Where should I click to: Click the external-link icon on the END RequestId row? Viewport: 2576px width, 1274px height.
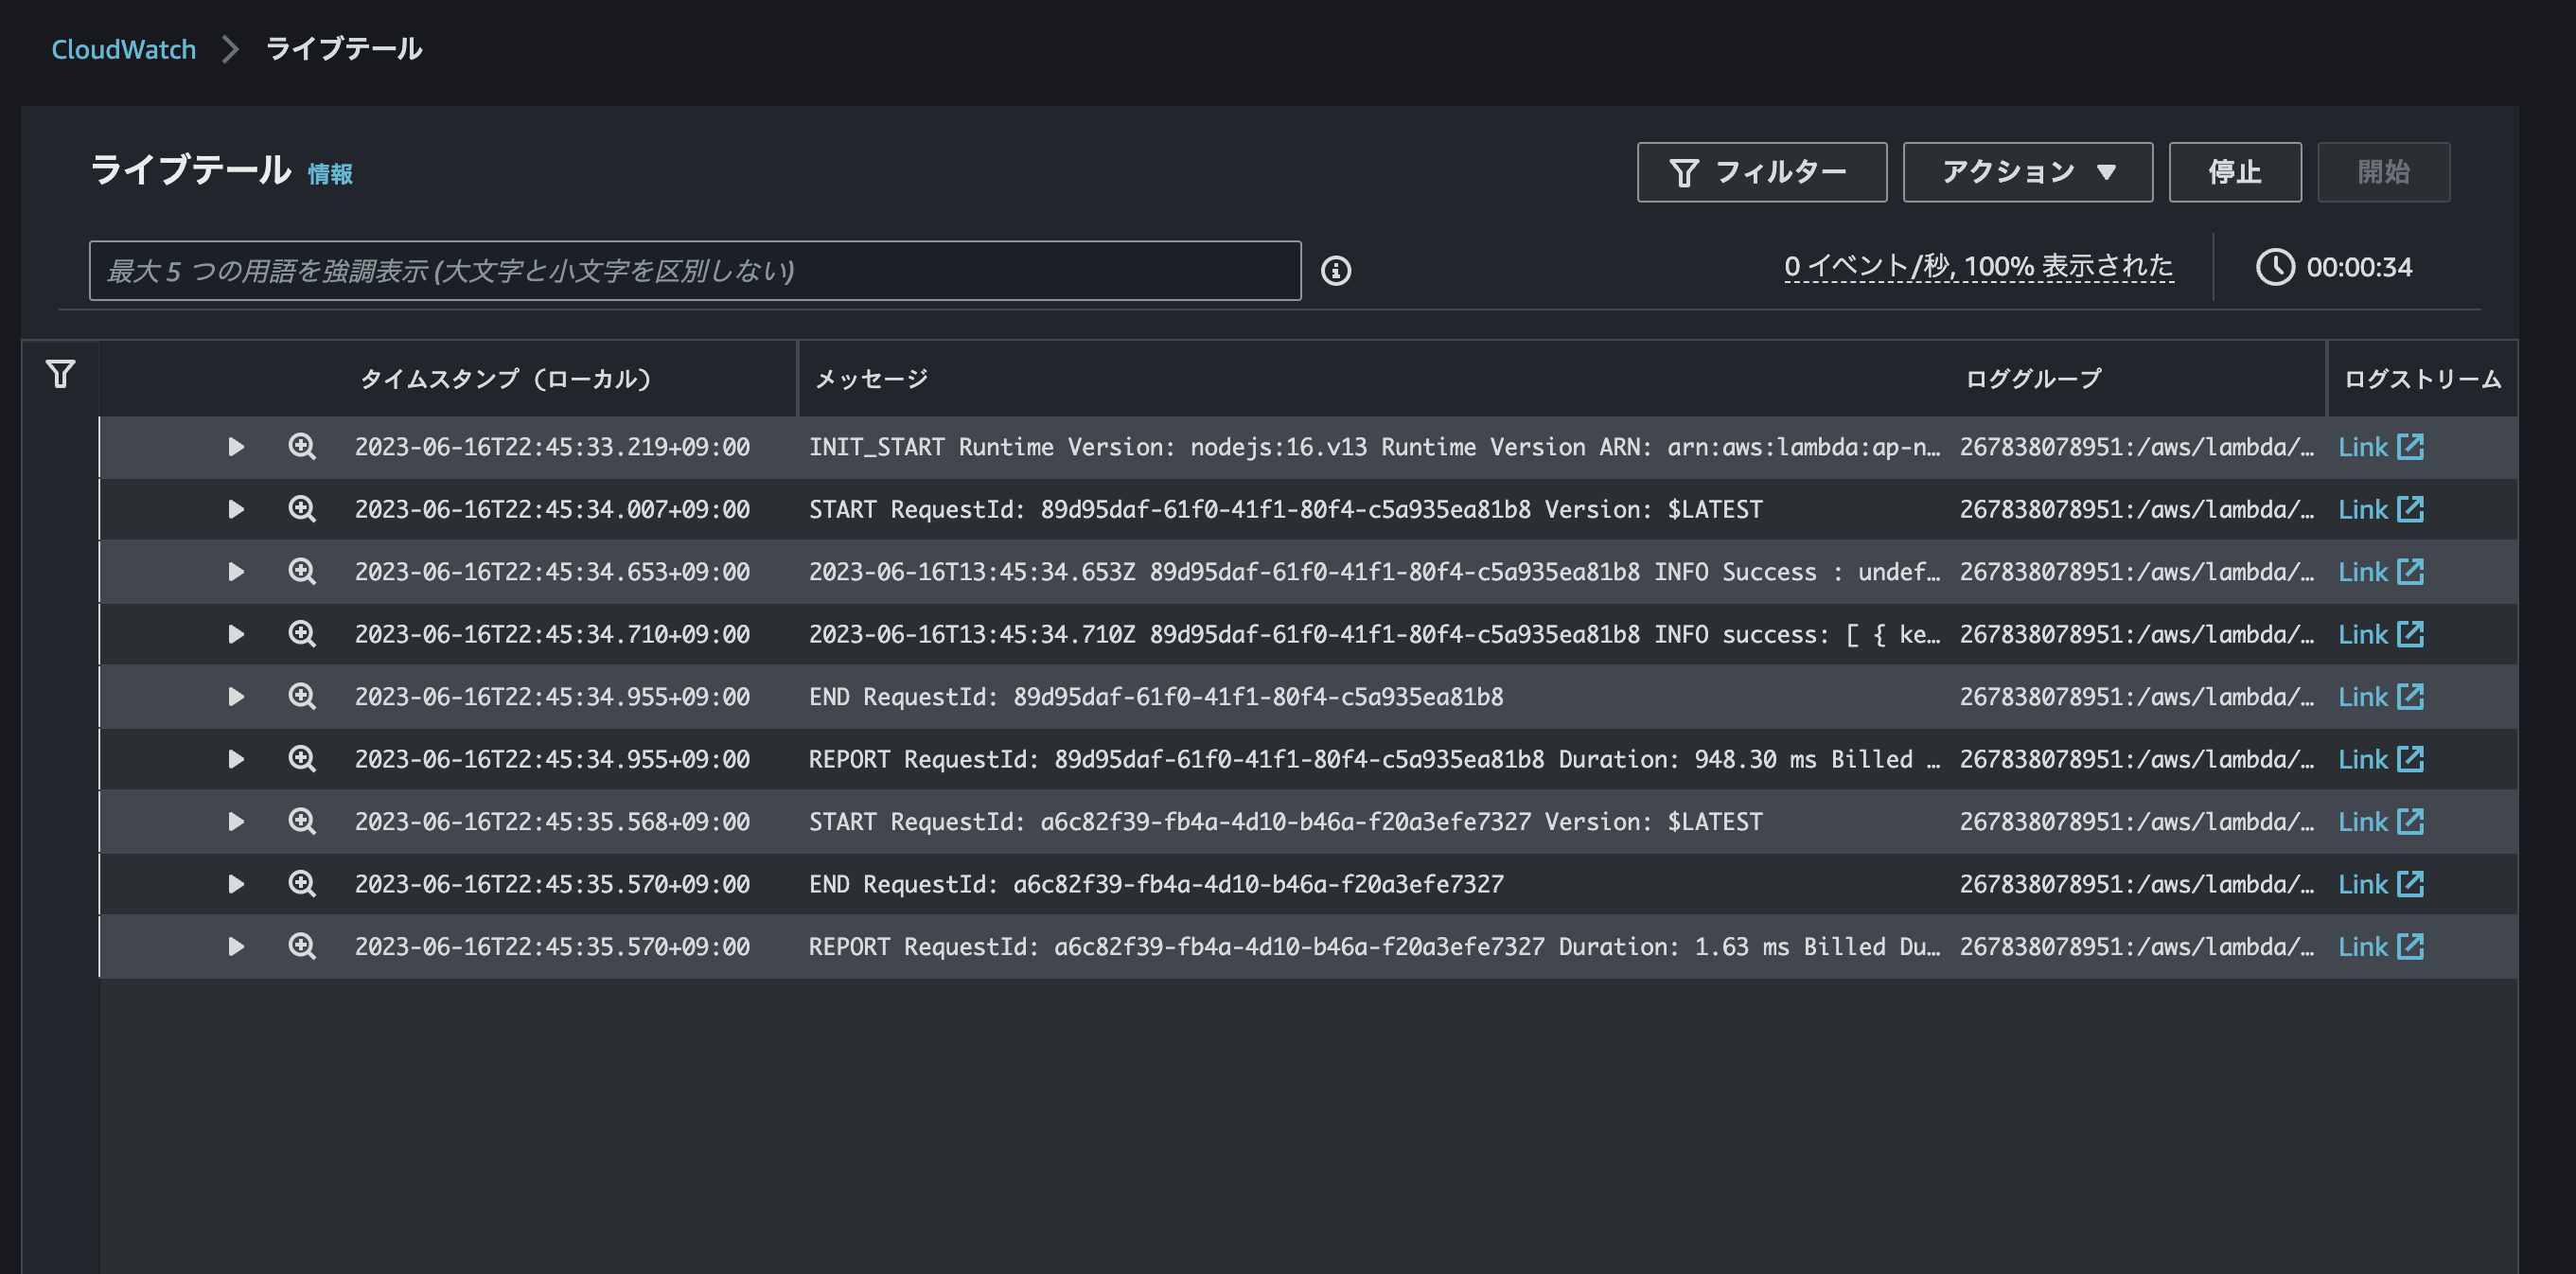pyautogui.click(x=2413, y=696)
